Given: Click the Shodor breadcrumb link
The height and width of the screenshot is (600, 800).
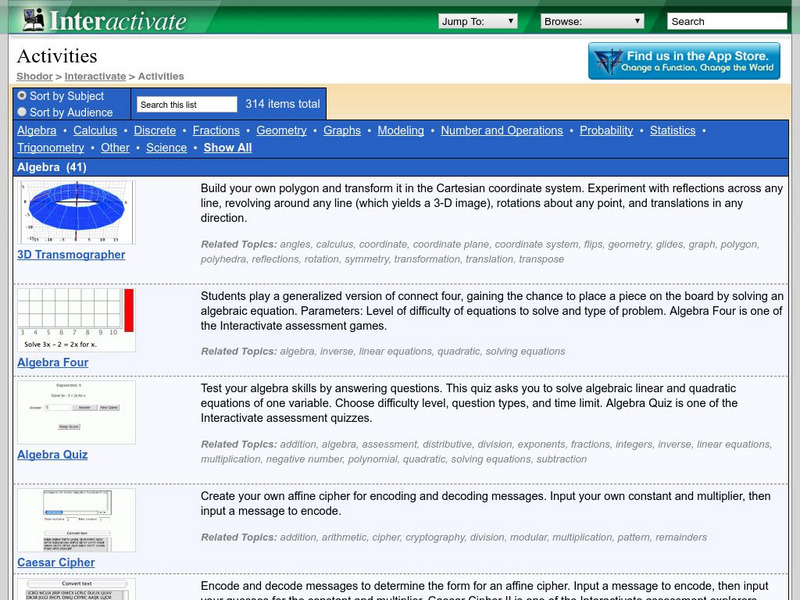Looking at the screenshot, I should pos(34,76).
